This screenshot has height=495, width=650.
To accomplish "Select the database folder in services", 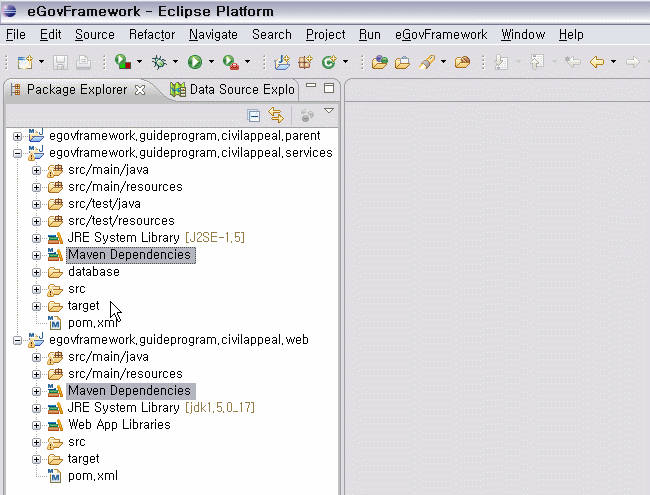I will [x=93, y=272].
